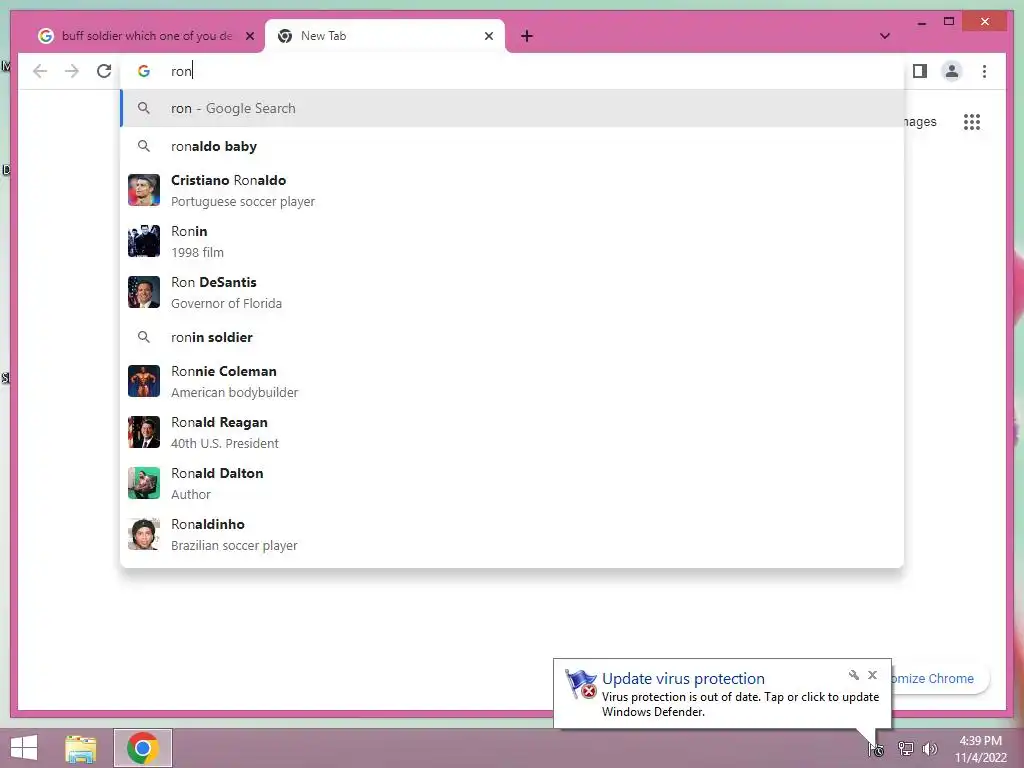Screen dimensions: 1024x768
Task: Open the Windows Start menu
Action: (24, 748)
